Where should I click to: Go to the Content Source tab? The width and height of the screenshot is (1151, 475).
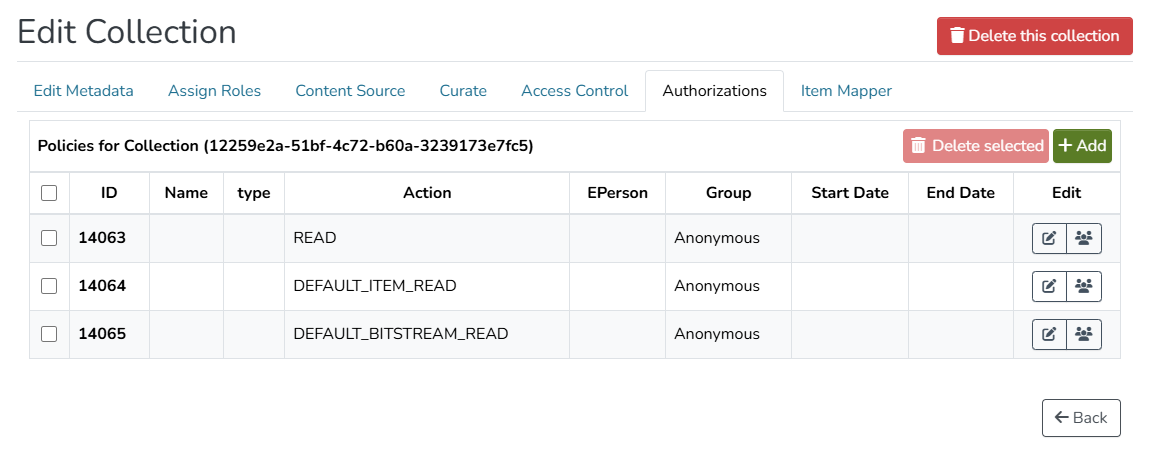350,91
